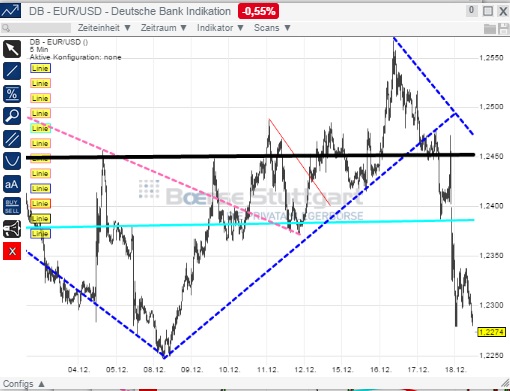This screenshot has height=391, width=510.
Task: Click the Linie label covered by black line
Action: coord(40,158)
